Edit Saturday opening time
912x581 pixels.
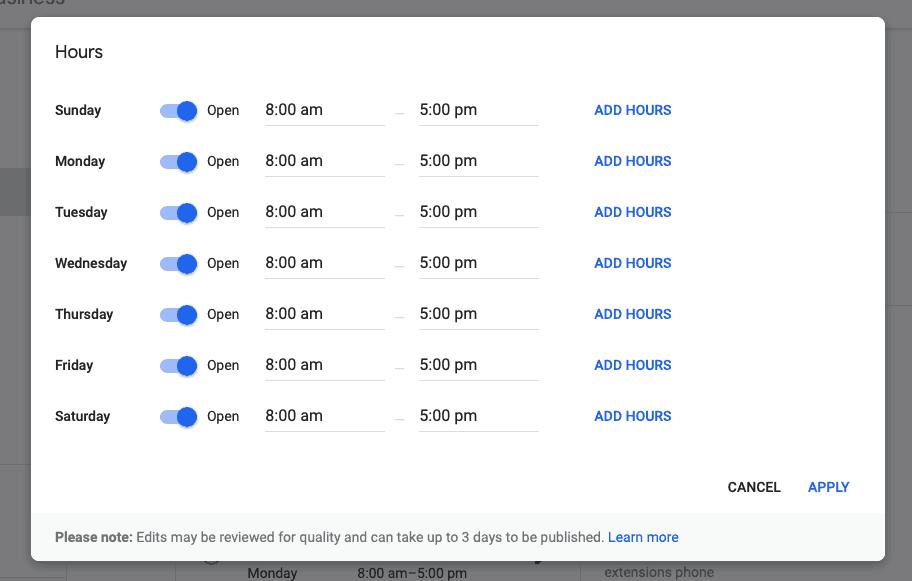coord(324,417)
